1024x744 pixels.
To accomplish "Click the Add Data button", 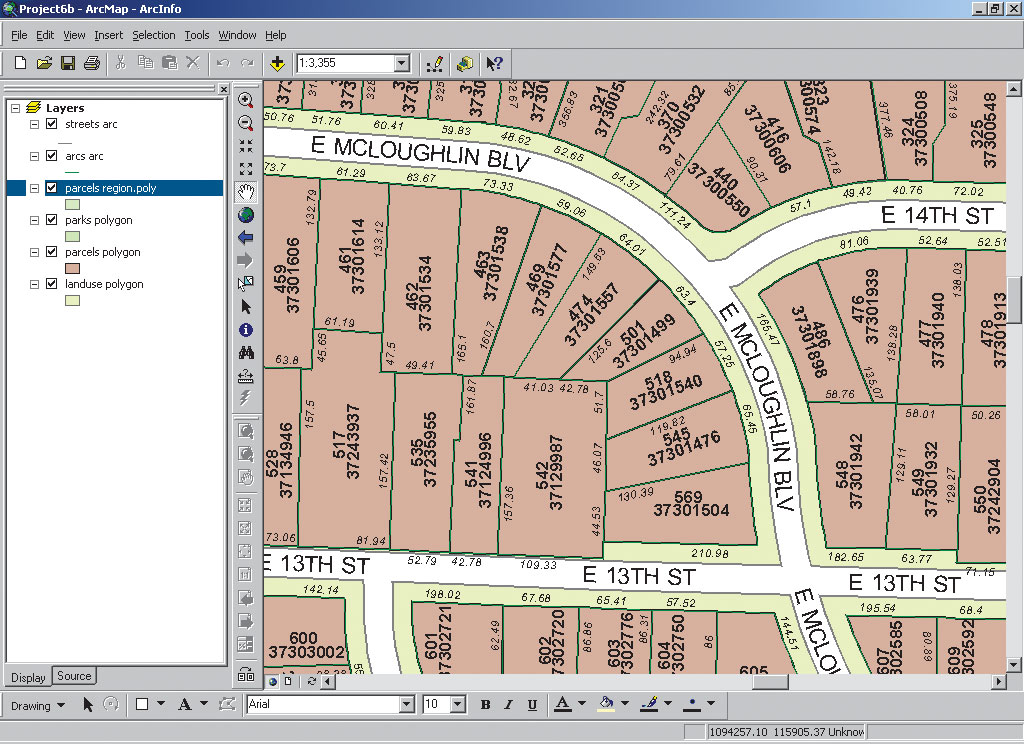I will 278,63.
